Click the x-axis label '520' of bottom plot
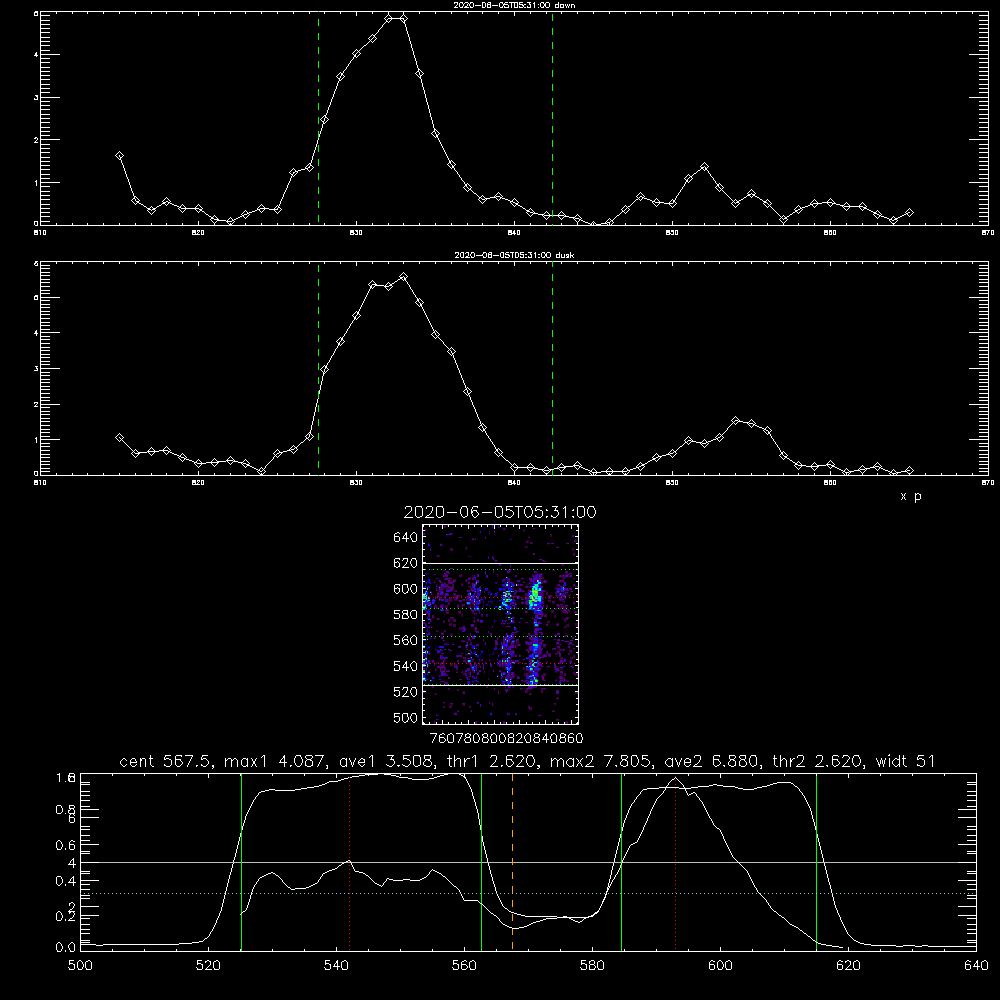Screen dimensions: 1000x1000 208,966
